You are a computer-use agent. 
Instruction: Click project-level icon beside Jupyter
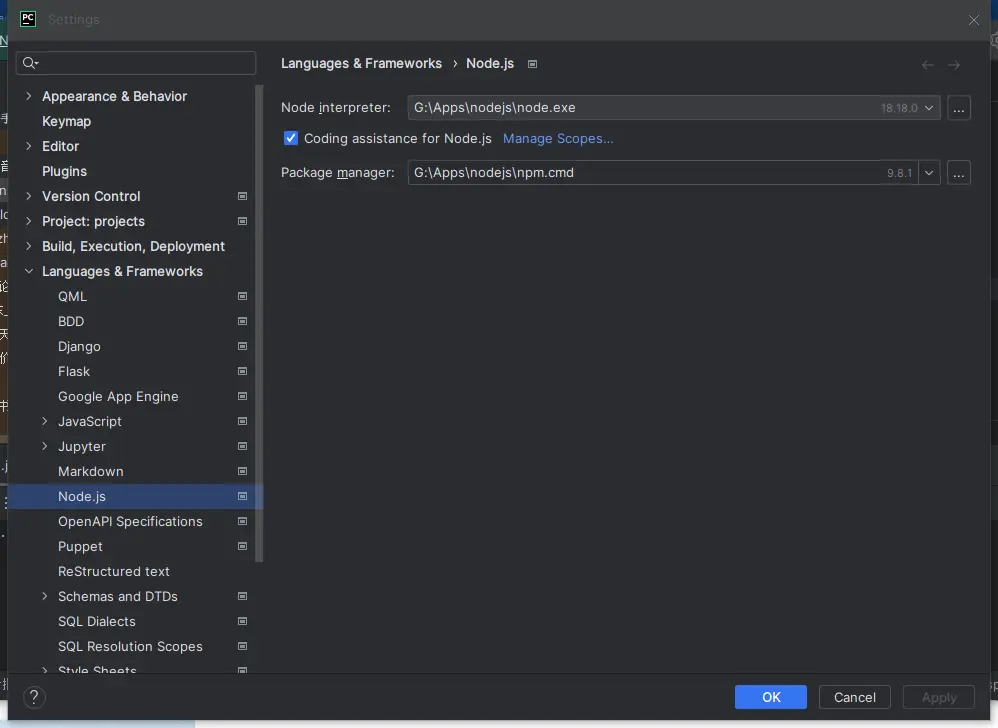tap(242, 446)
